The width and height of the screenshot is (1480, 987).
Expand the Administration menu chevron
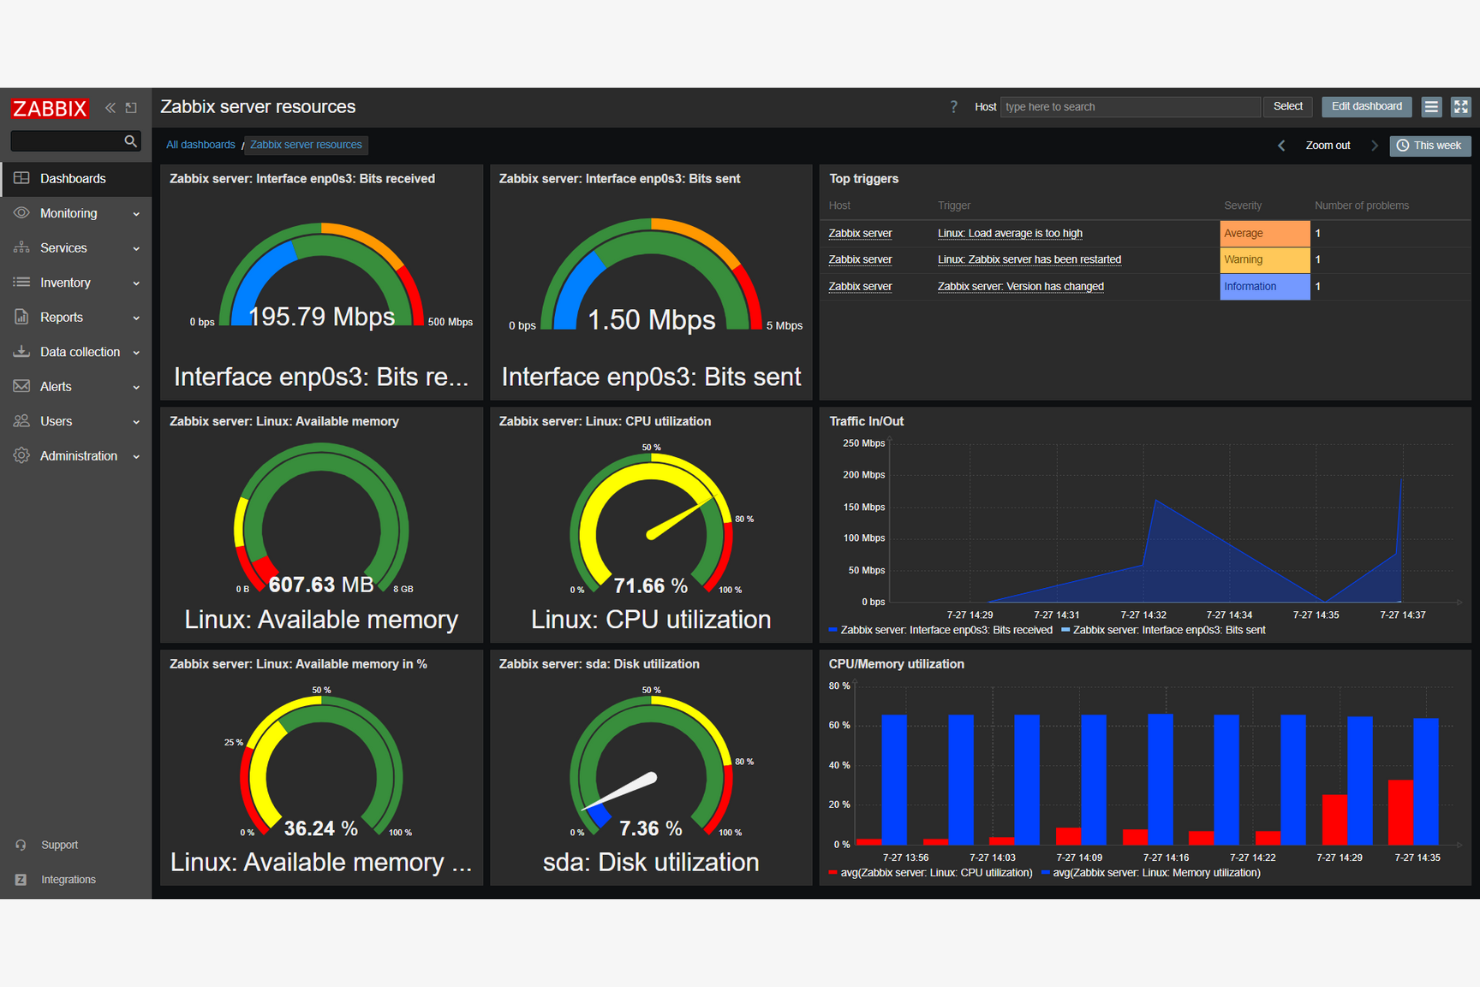point(136,457)
